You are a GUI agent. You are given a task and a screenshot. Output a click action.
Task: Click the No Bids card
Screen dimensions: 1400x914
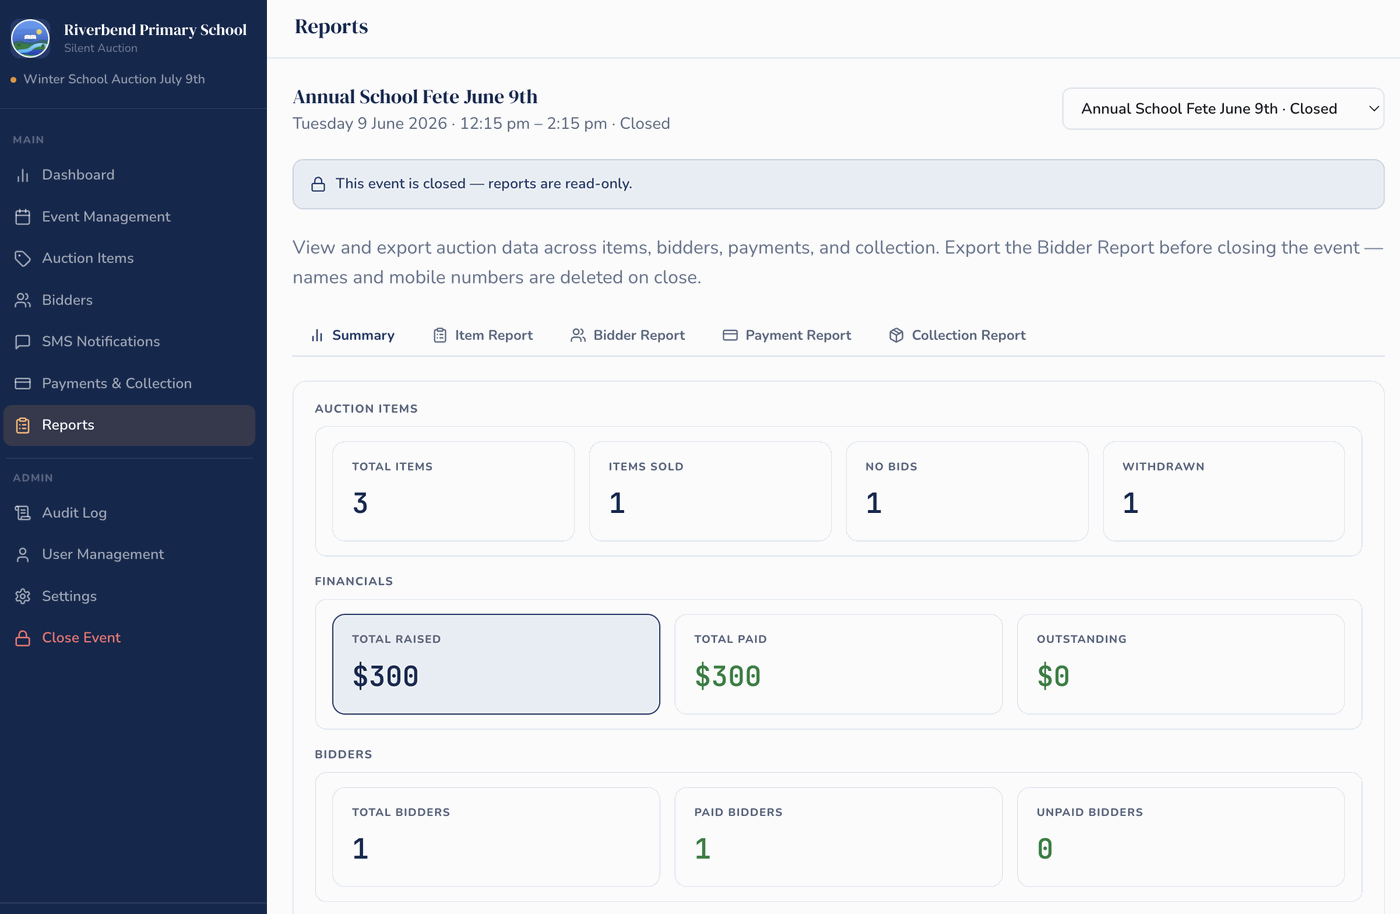pos(967,491)
